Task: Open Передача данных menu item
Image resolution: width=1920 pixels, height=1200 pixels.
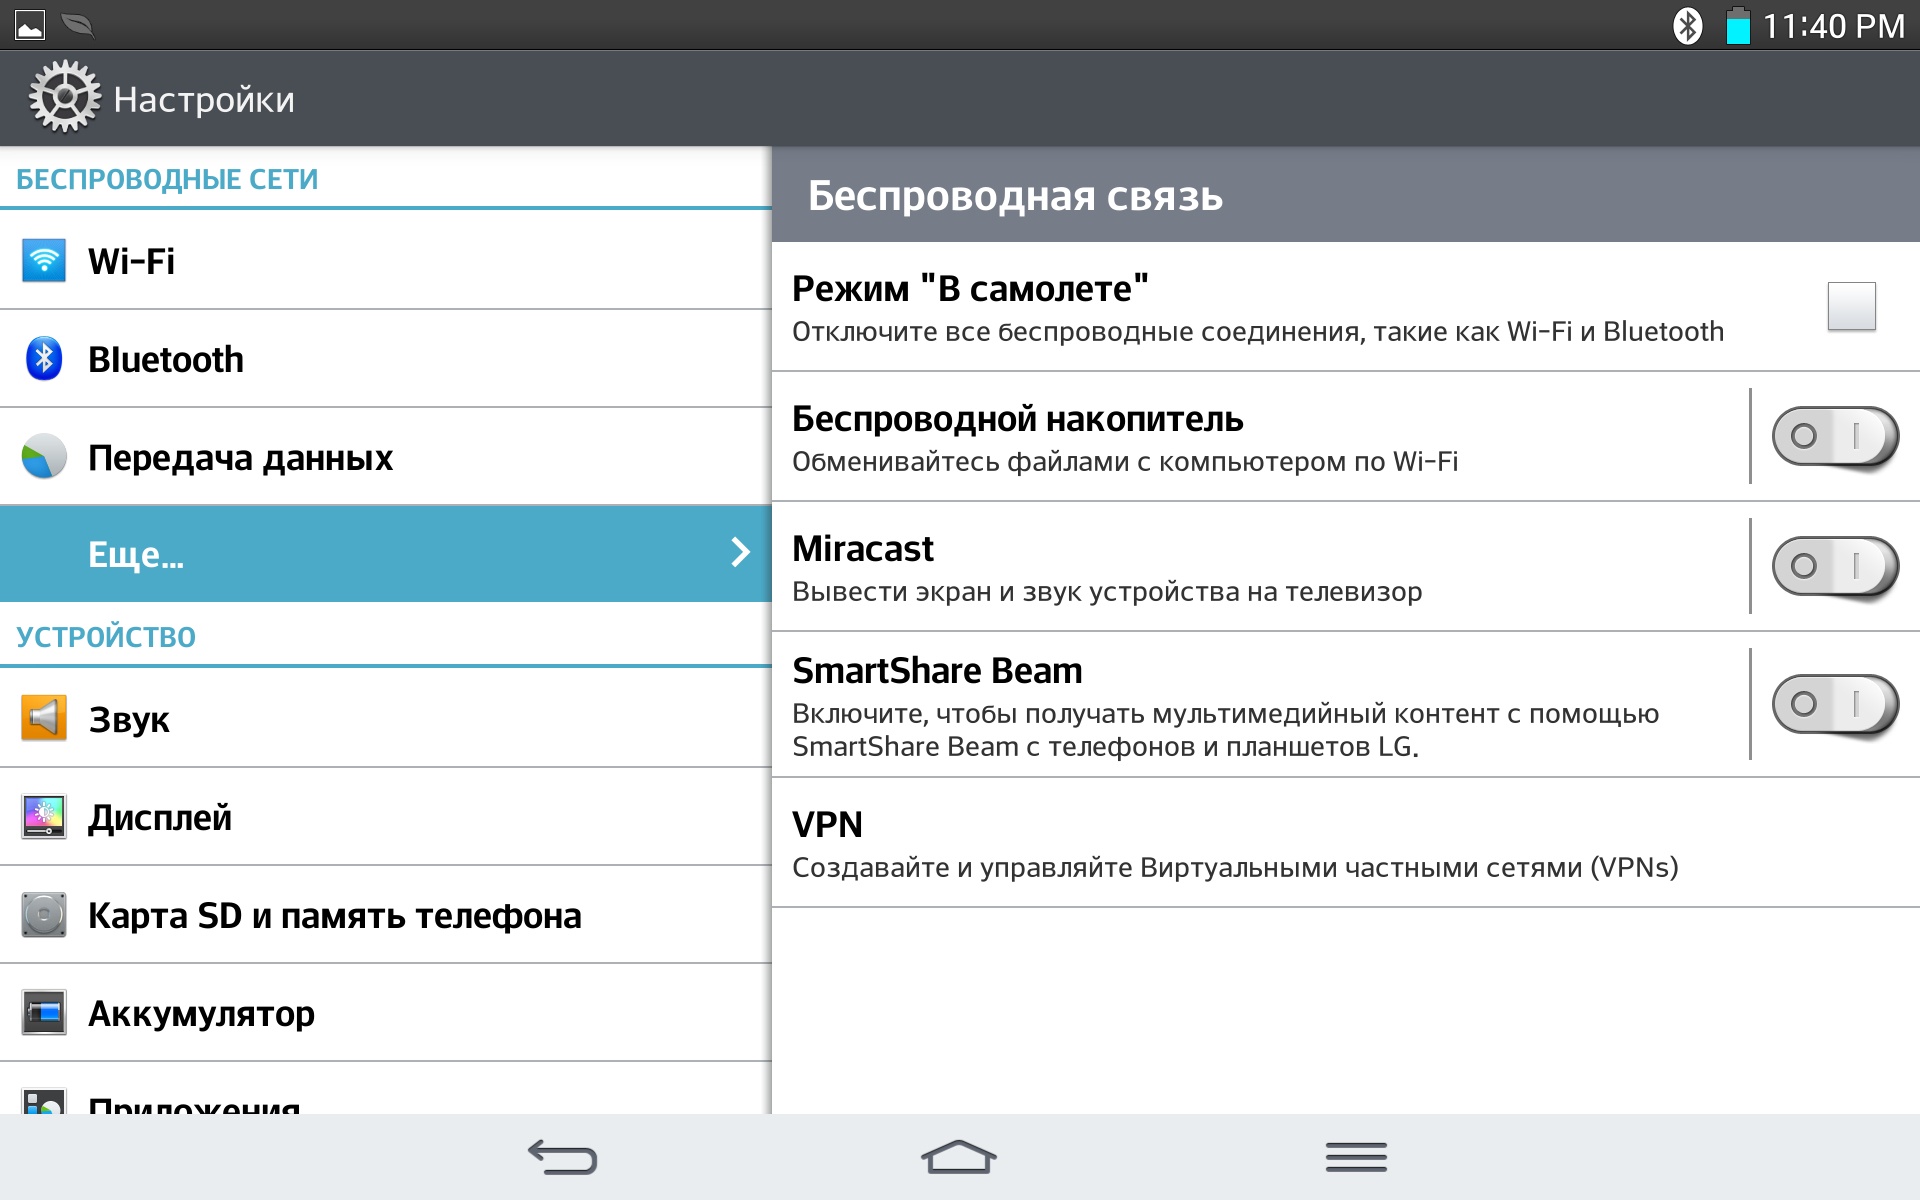Action: [240, 457]
